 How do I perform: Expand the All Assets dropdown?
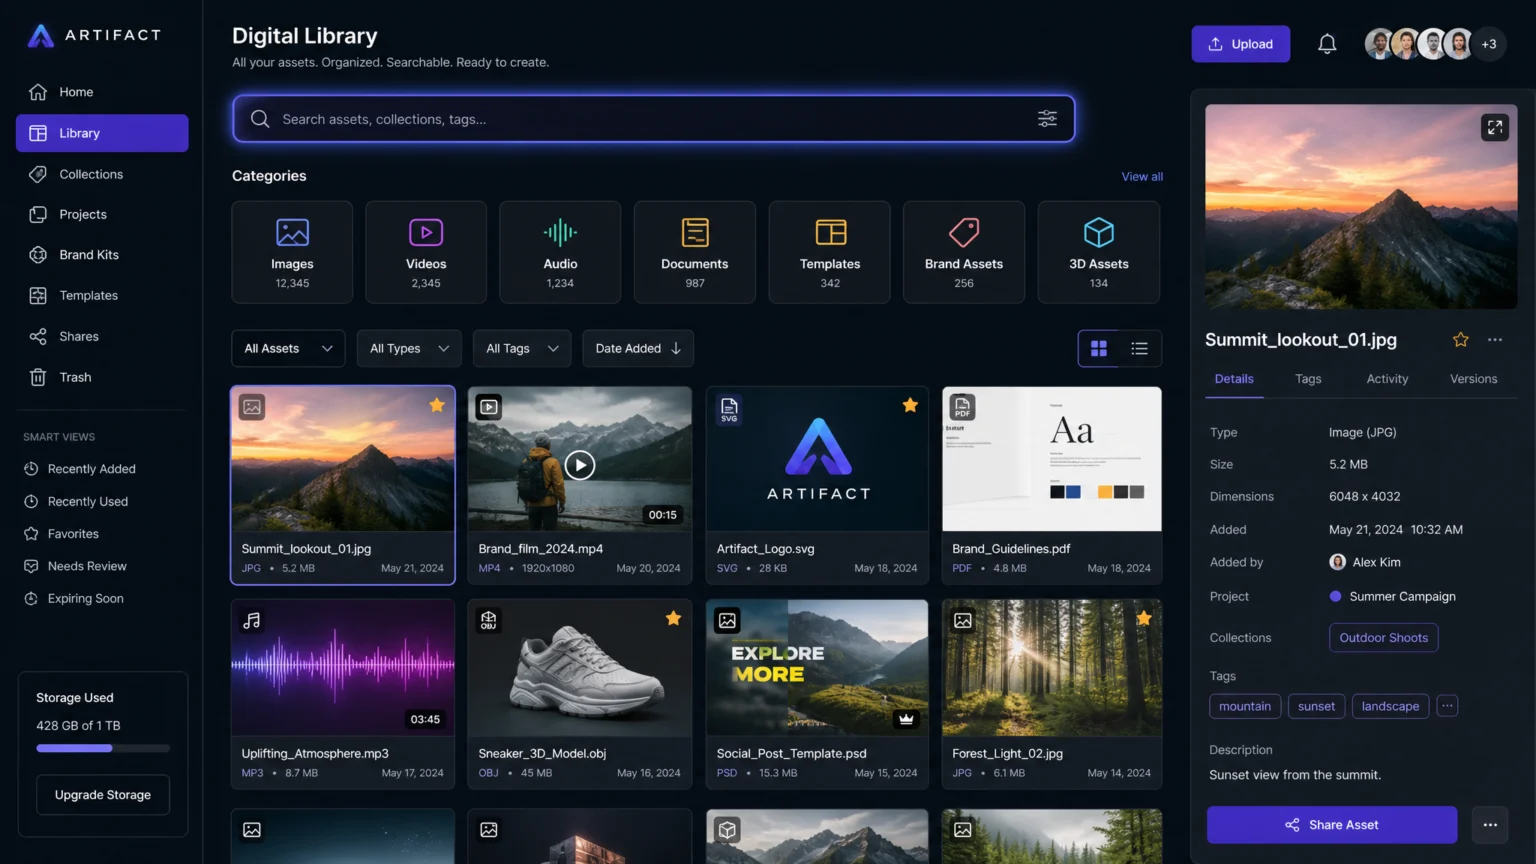point(288,348)
